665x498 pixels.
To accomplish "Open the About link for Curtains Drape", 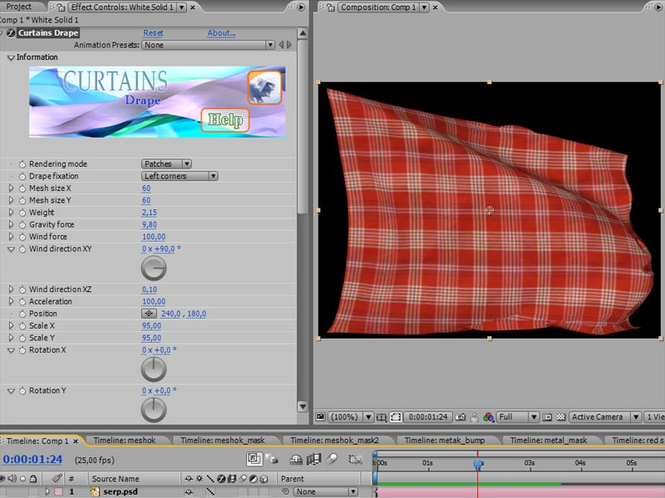I will [221, 33].
